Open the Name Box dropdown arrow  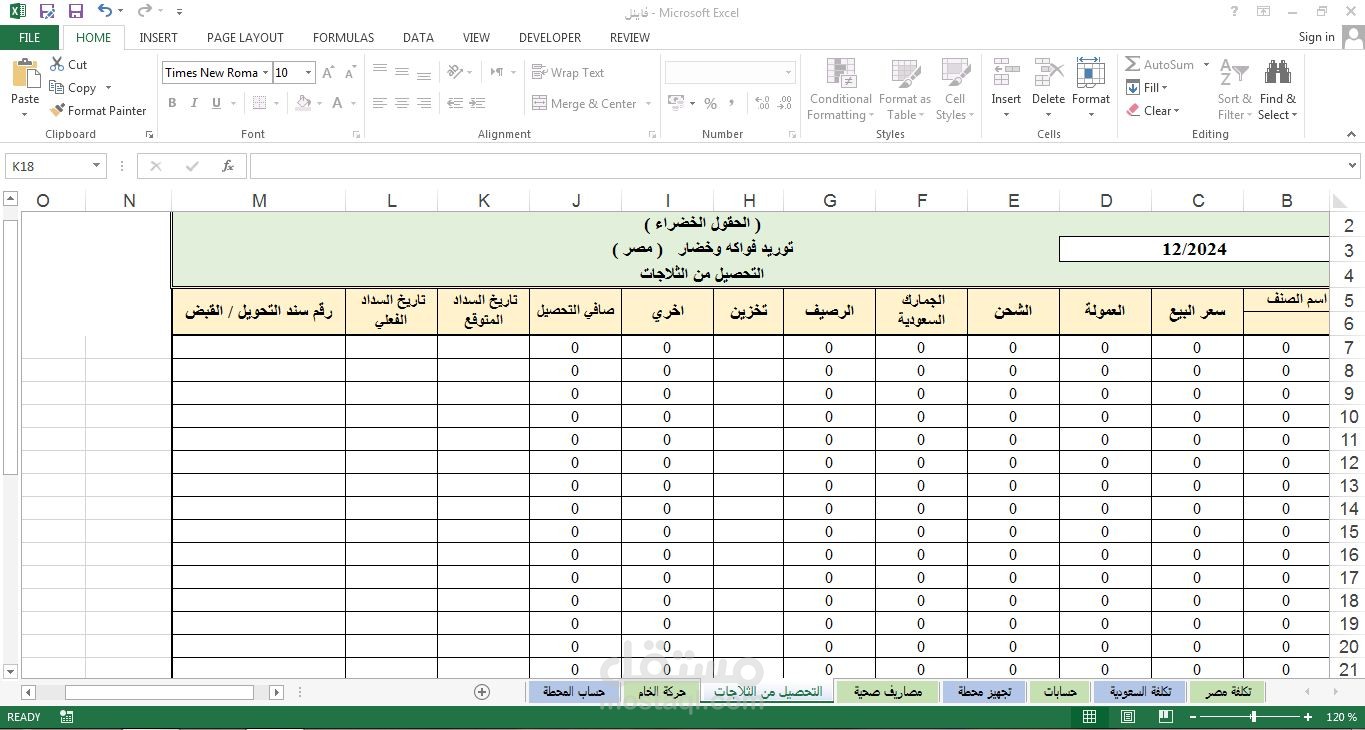pos(97,166)
